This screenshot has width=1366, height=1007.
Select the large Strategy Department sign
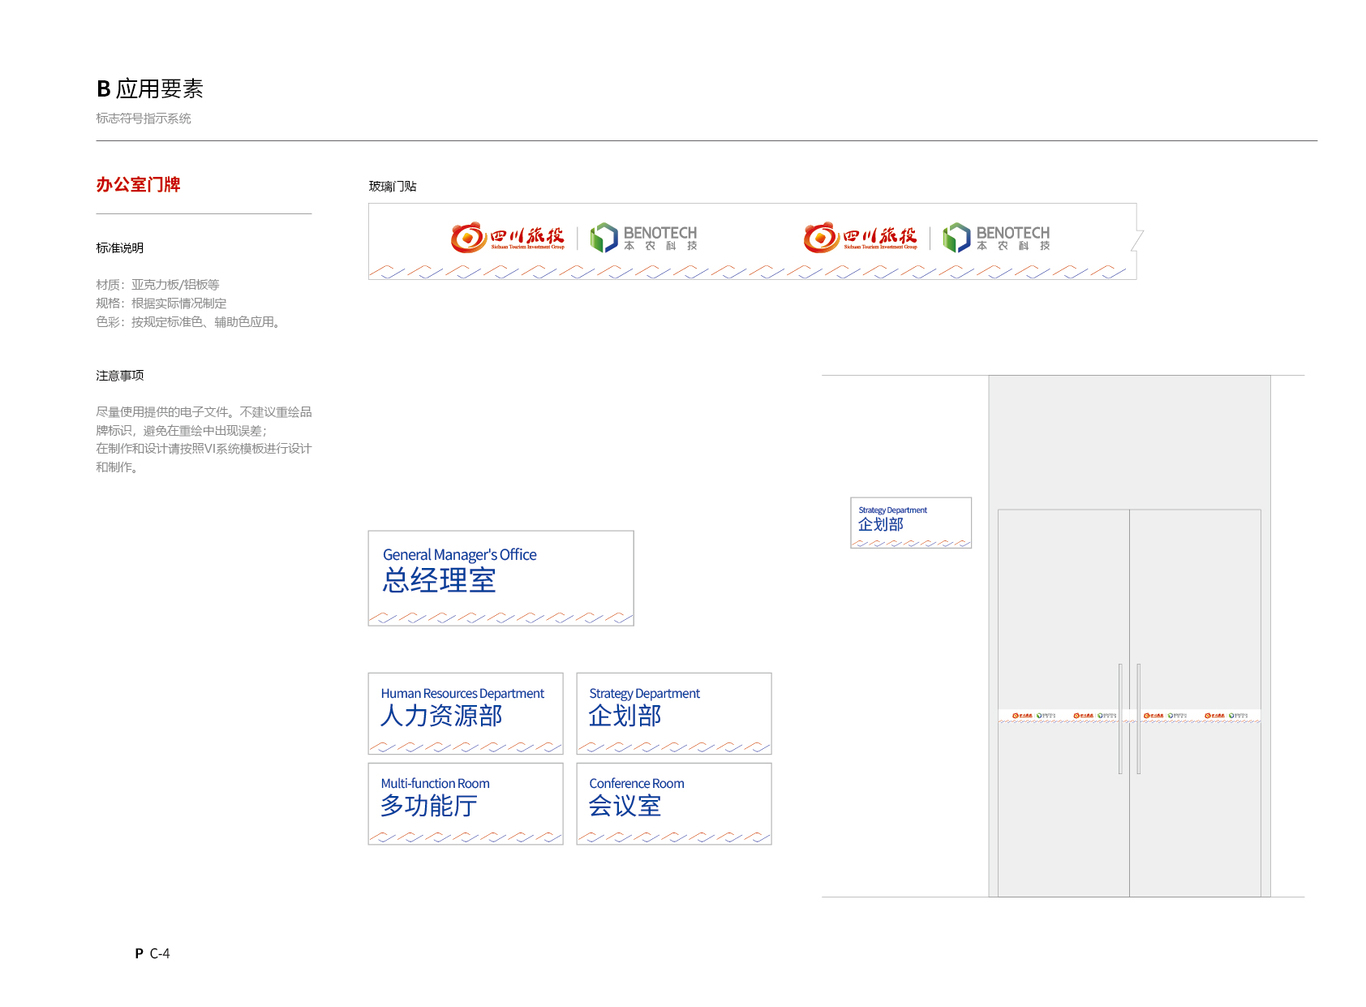pos(674,713)
